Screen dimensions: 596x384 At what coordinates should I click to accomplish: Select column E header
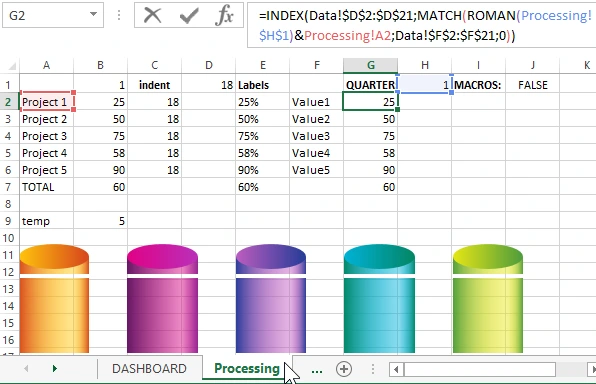(263, 65)
